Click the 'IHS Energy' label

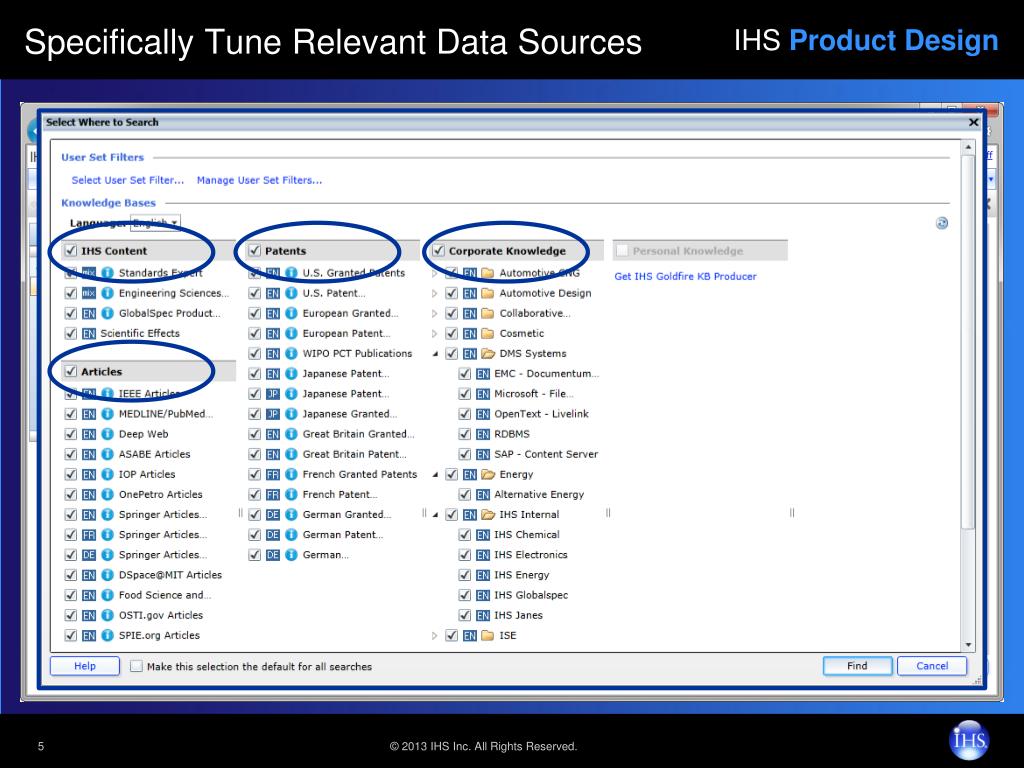point(521,575)
